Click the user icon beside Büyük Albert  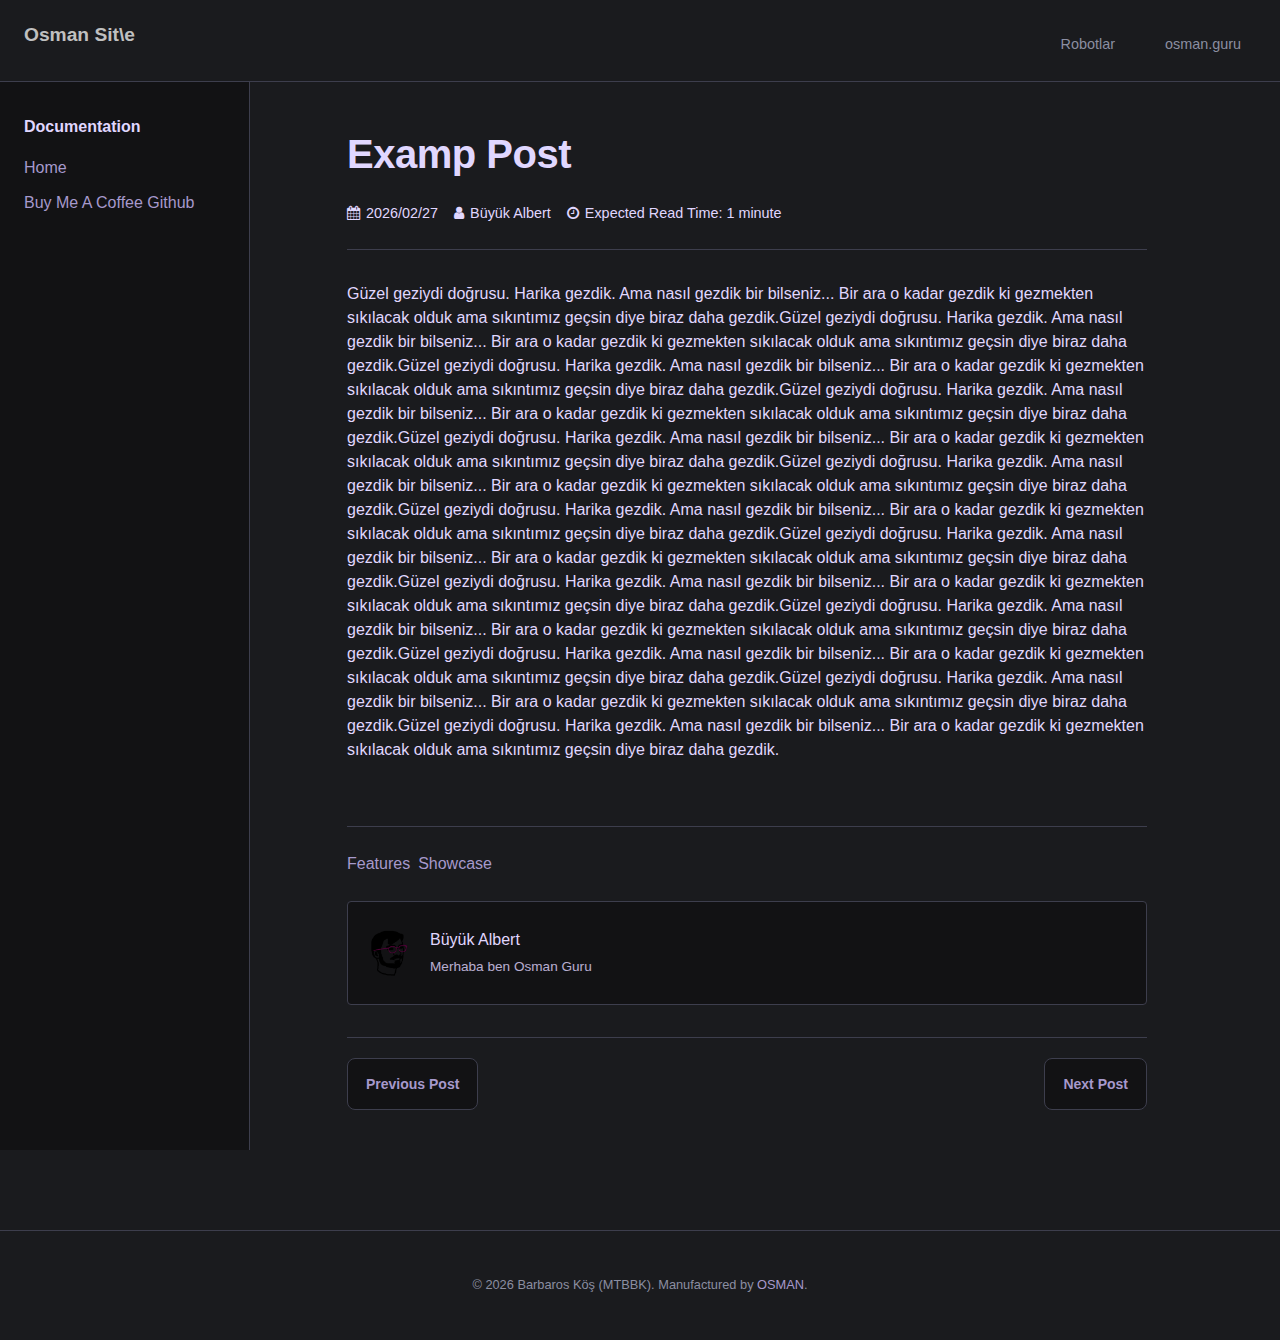click(x=459, y=213)
